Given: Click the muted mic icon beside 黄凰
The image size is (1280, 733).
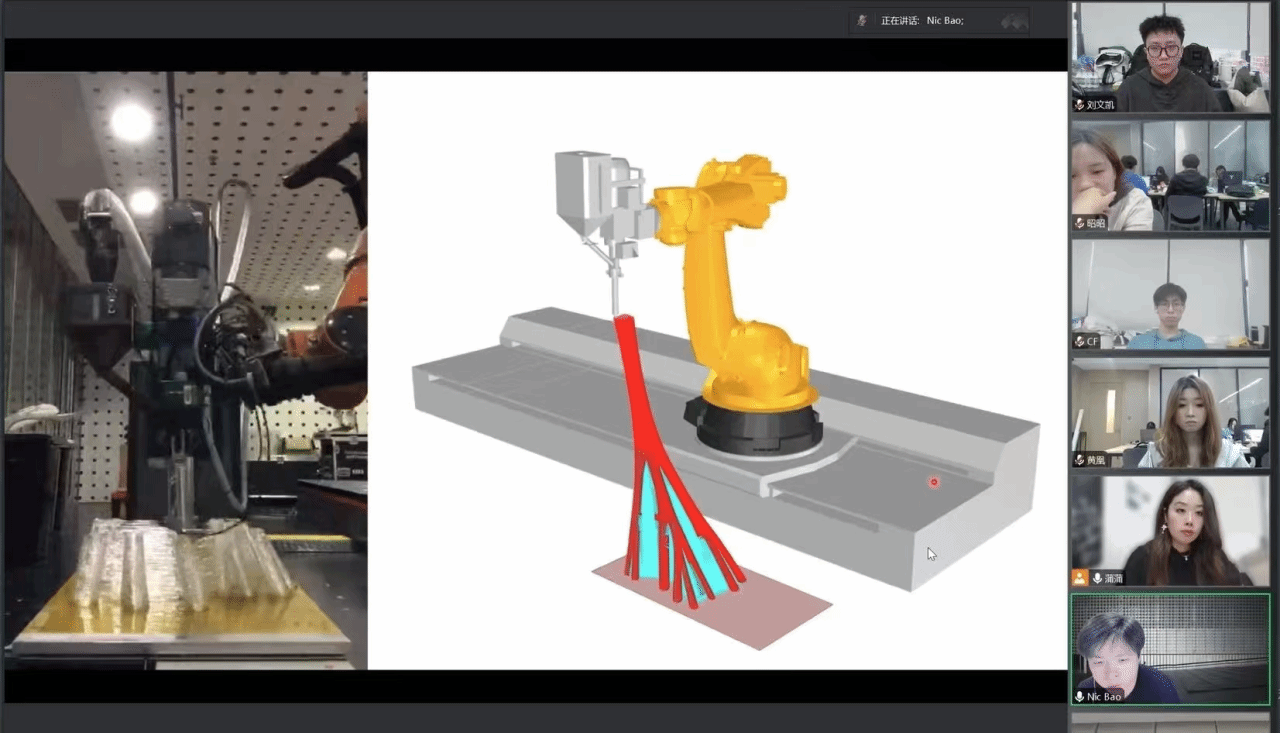Looking at the screenshot, I should click(x=1080, y=460).
